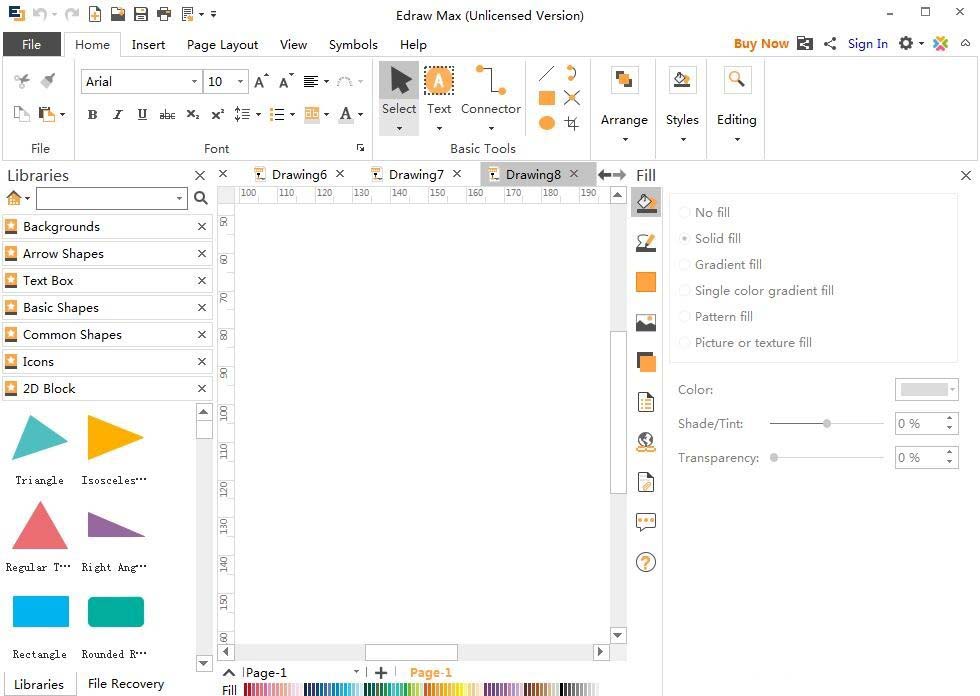Screen dimensions: 980x696
Task: Select Single color gradient fill option
Action: [684, 291]
